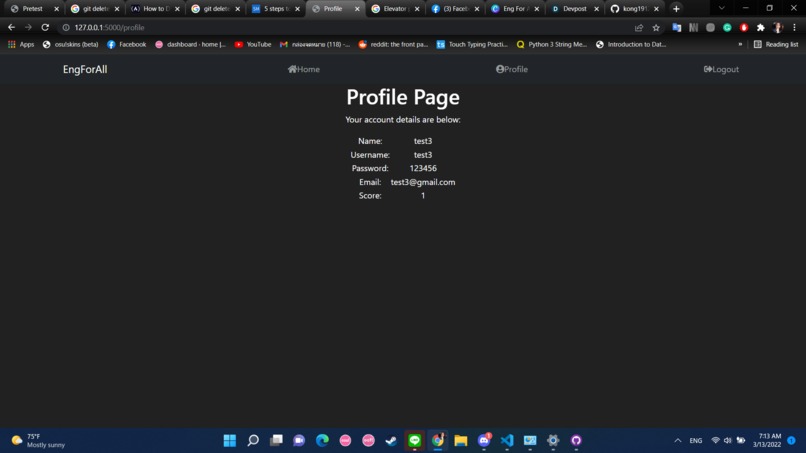Open Settings gear on taskbar
This screenshot has height=453, width=806.
(553, 441)
